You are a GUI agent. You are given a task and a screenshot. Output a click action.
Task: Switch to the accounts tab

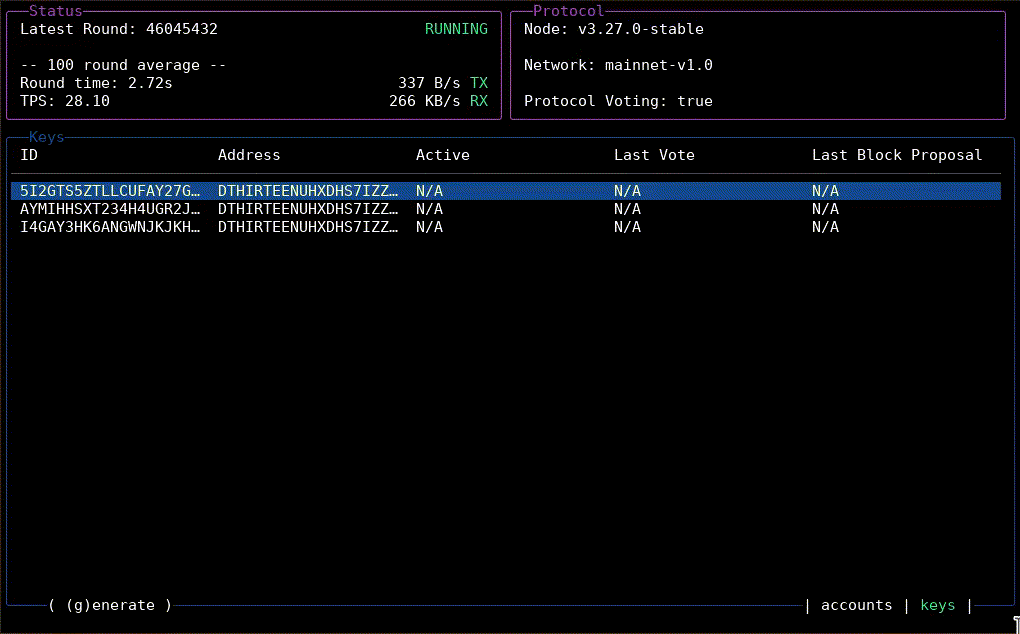pos(856,605)
